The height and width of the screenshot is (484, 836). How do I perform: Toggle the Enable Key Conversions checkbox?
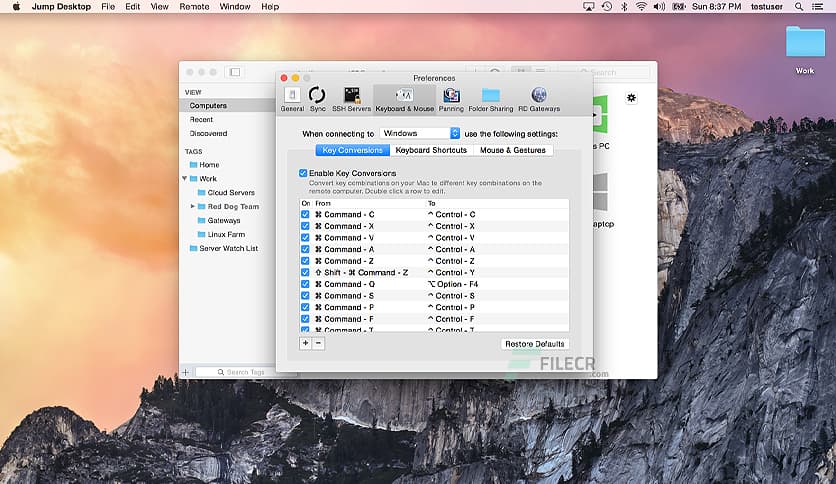(303, 173)
